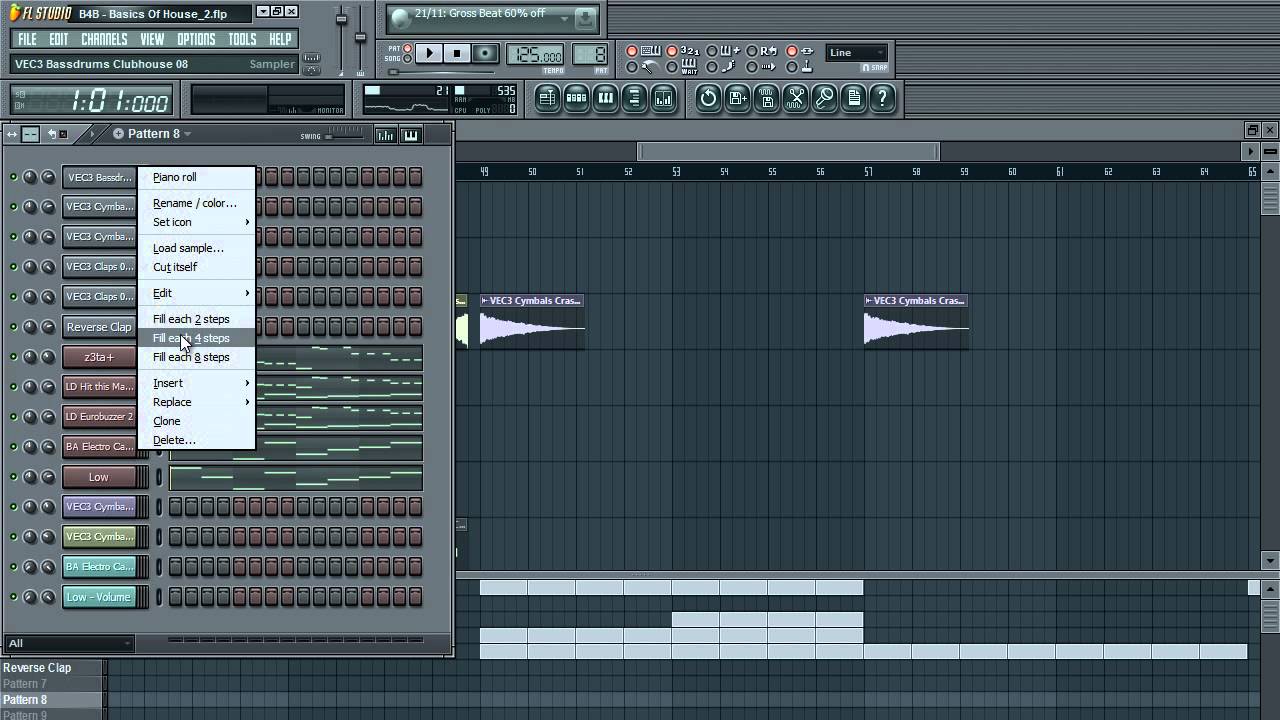
Task: Mute the z3ta+ channel green LED
Action: (13, 357)
